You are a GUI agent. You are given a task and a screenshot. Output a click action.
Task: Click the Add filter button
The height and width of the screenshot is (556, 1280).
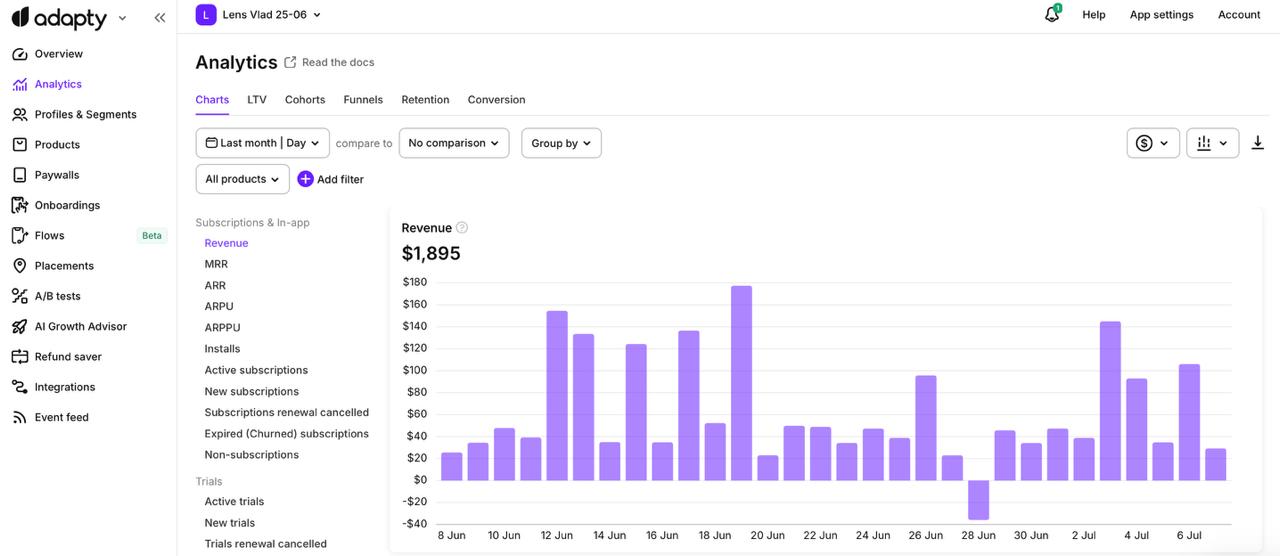click(x=331, y=179)
